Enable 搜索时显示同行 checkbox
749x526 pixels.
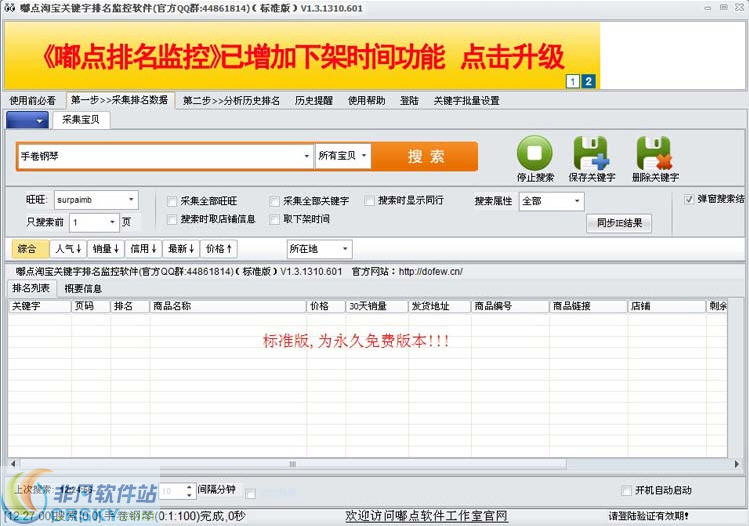click(x=369, y=201)
